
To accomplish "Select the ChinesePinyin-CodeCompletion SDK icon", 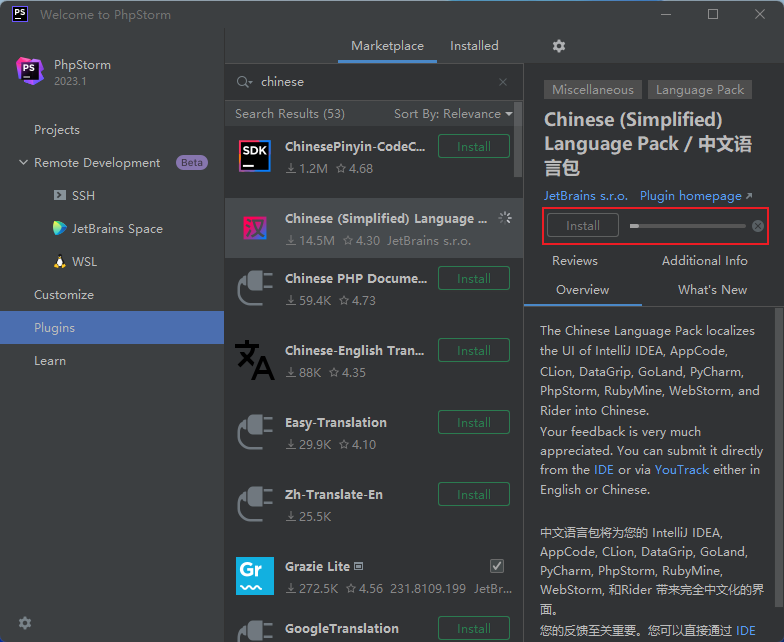I will [x=255, y=156].
